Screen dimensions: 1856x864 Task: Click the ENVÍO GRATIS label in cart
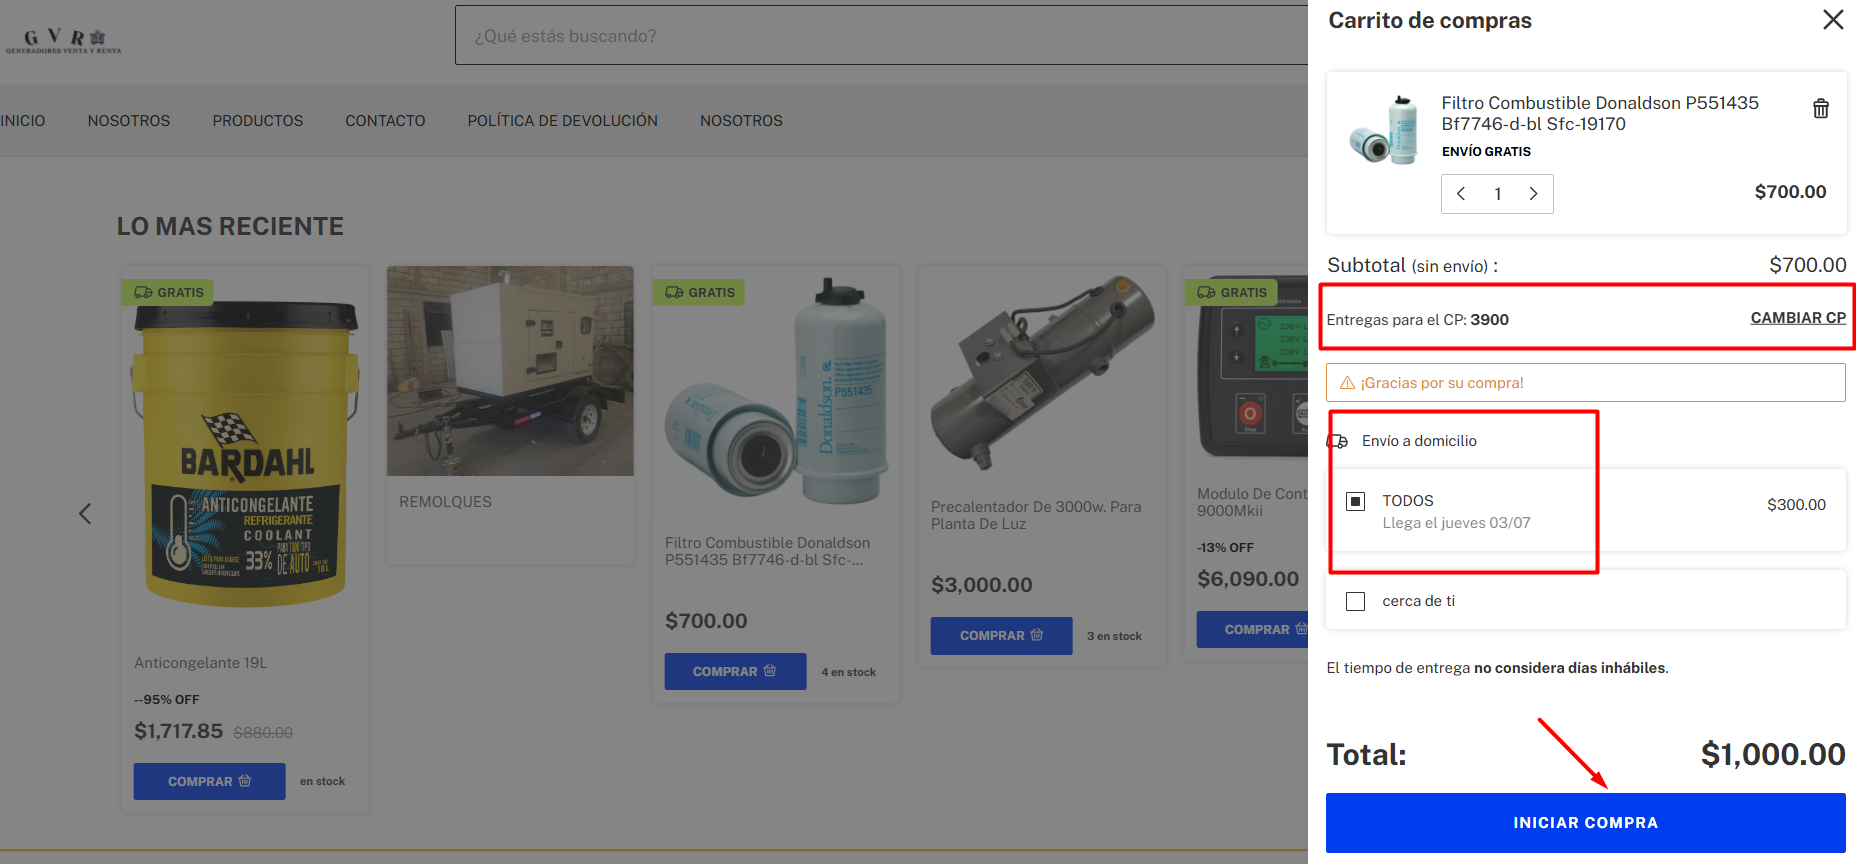tap(1486, 152)
